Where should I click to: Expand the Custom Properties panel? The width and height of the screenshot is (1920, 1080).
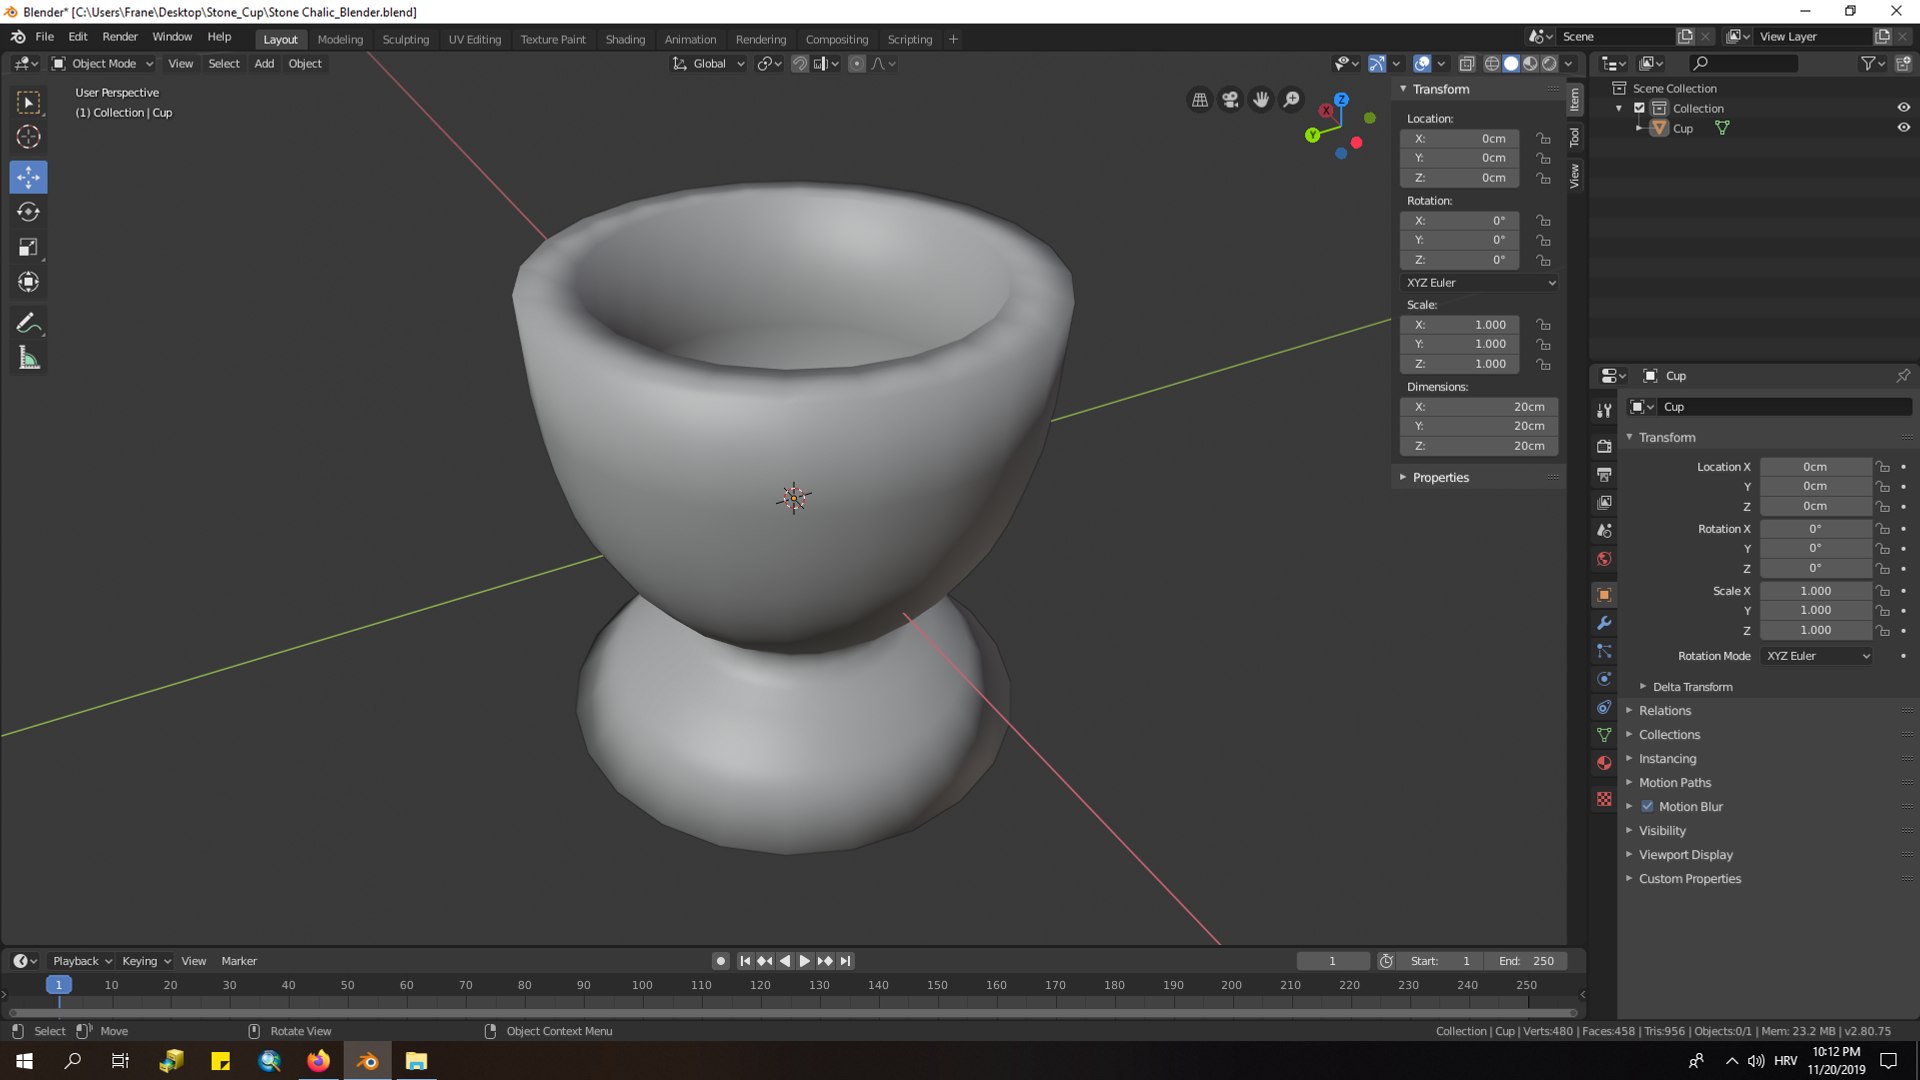[1689, 879]
